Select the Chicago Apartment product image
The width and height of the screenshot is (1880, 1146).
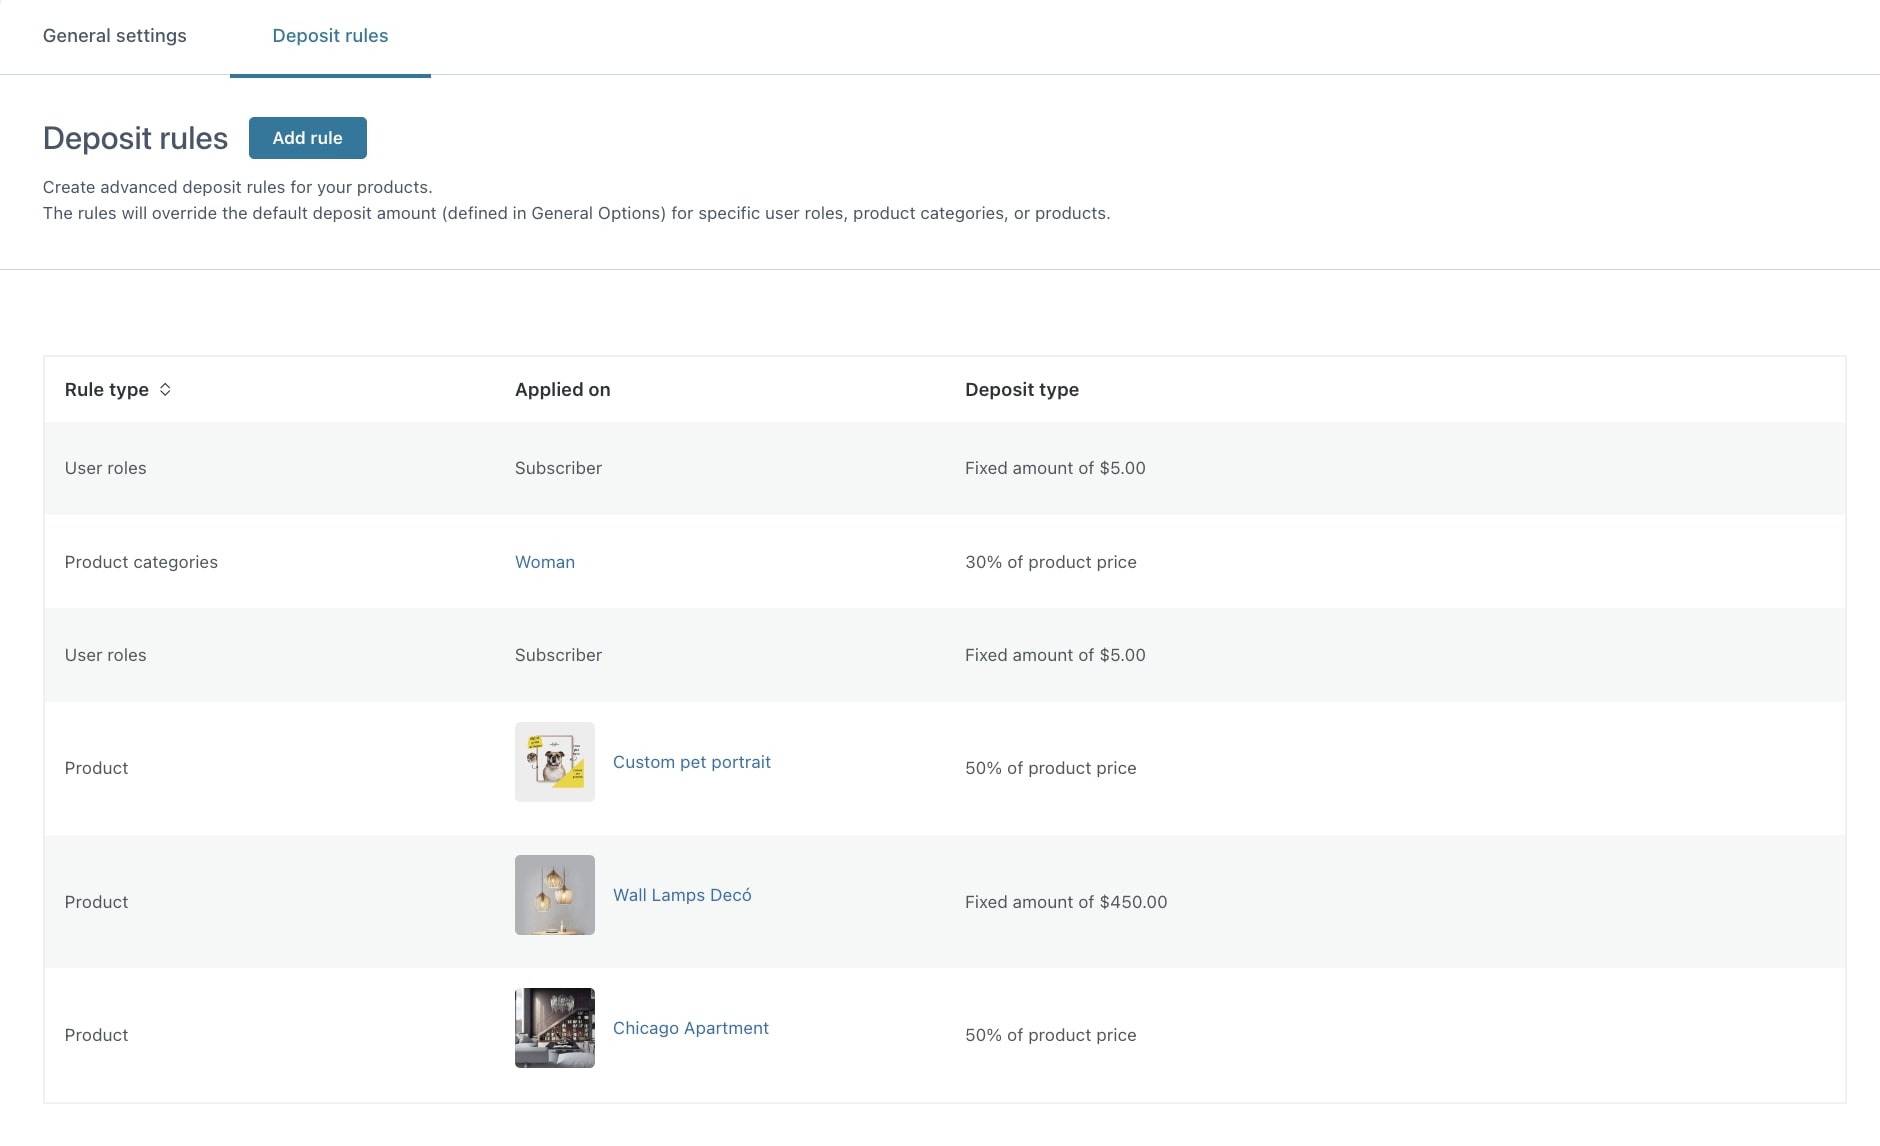[x=554, y=1028]
